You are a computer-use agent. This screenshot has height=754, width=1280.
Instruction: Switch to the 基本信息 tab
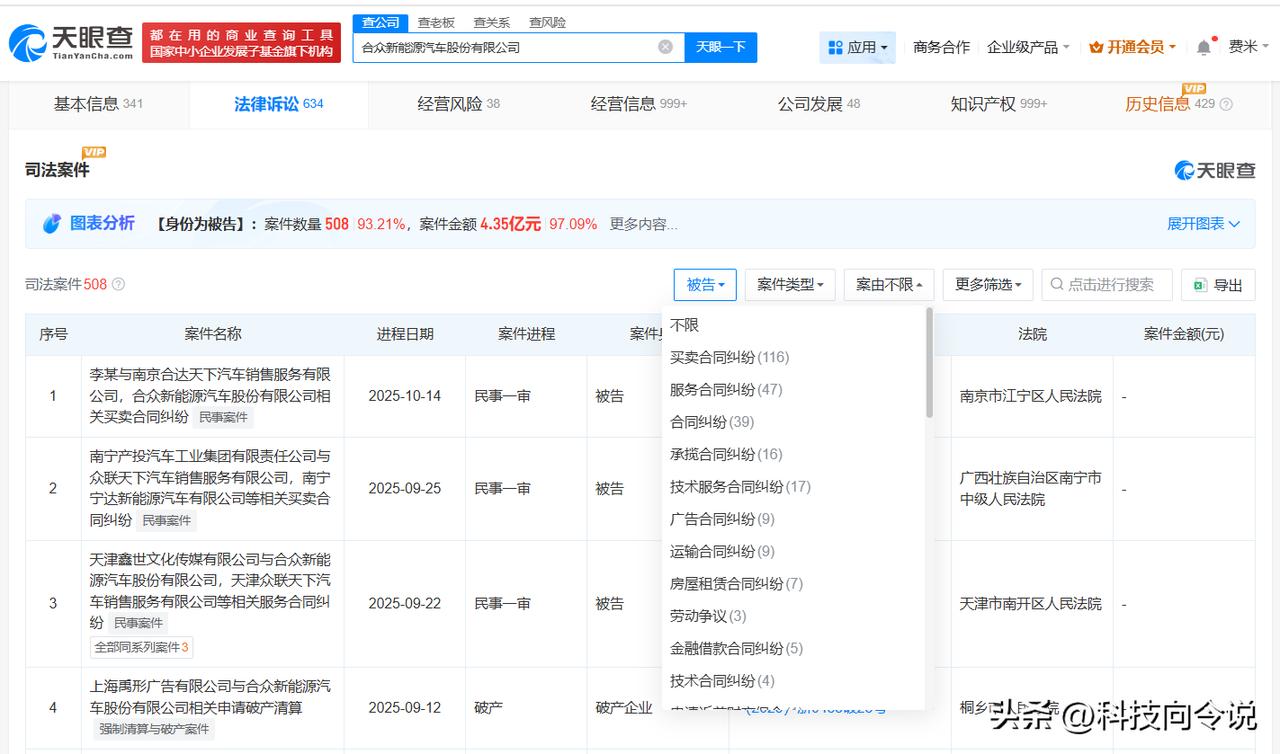[x=98, y=104]
